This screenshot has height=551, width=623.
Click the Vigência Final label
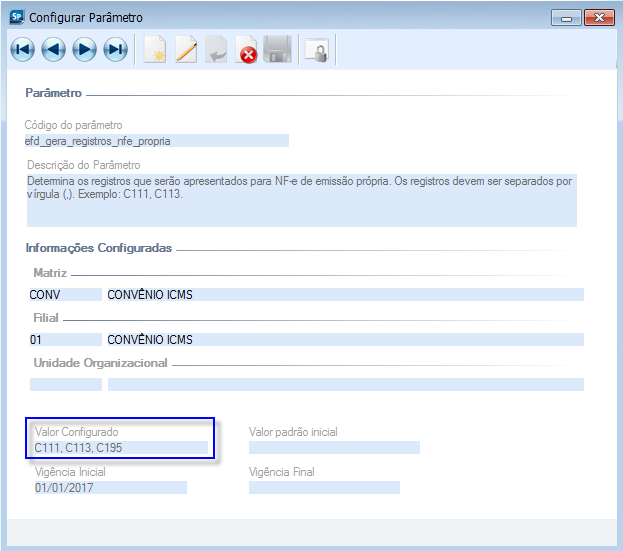click(281, 472)
